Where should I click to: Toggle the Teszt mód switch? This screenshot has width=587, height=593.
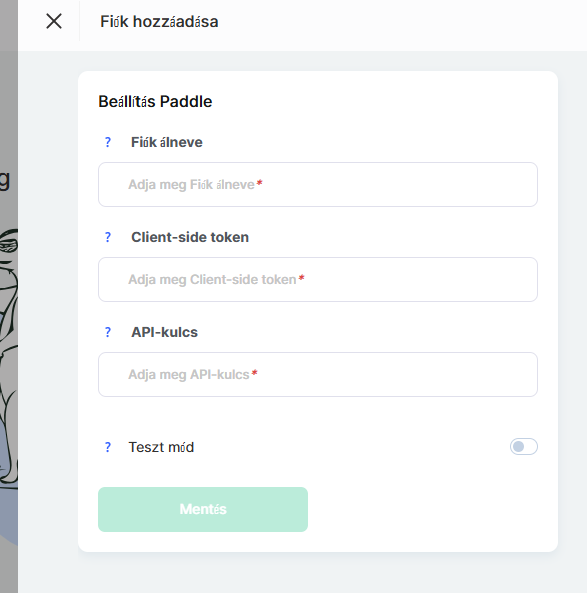523,447
